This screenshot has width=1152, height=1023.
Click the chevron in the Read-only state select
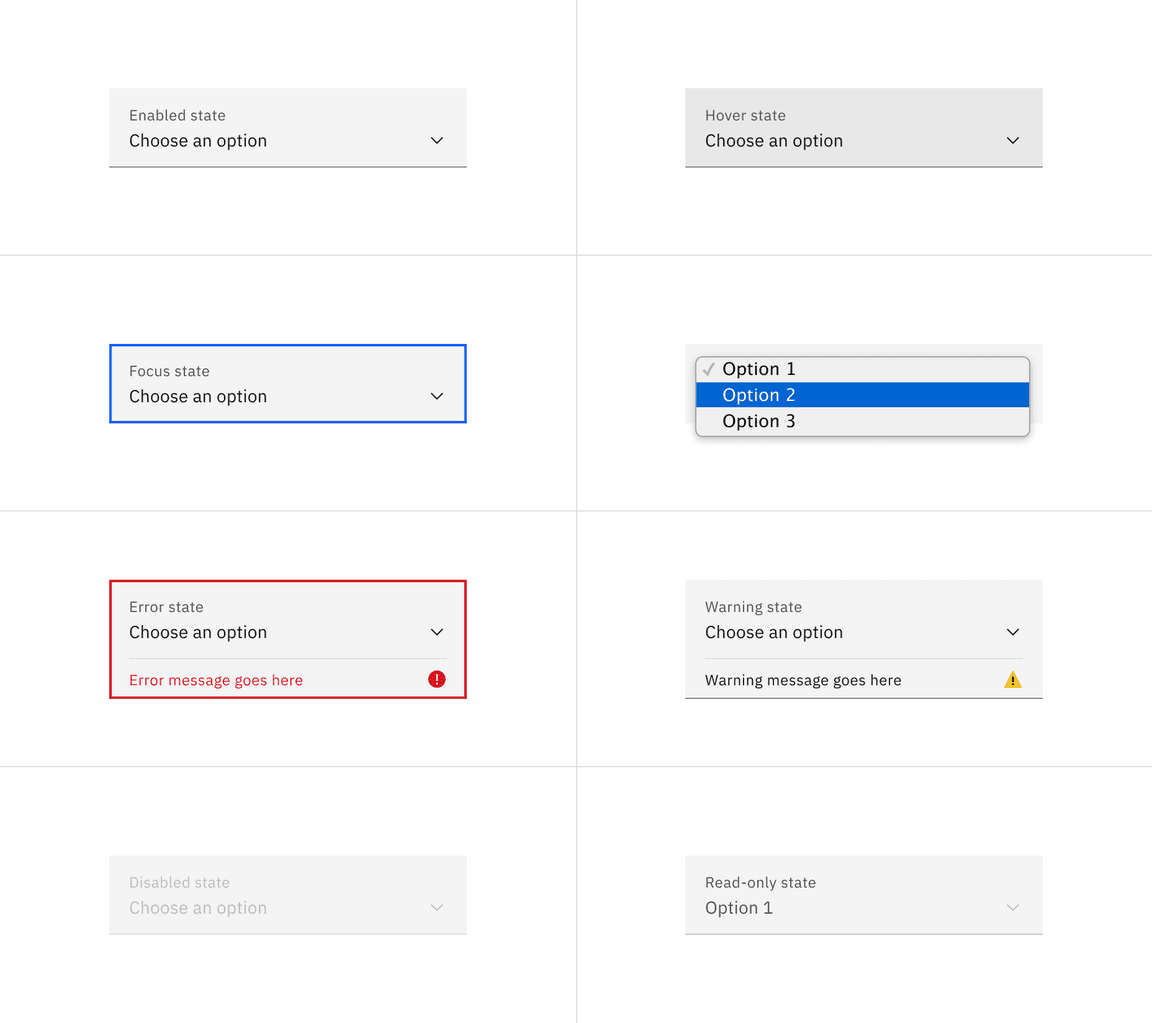[1013, 908]
